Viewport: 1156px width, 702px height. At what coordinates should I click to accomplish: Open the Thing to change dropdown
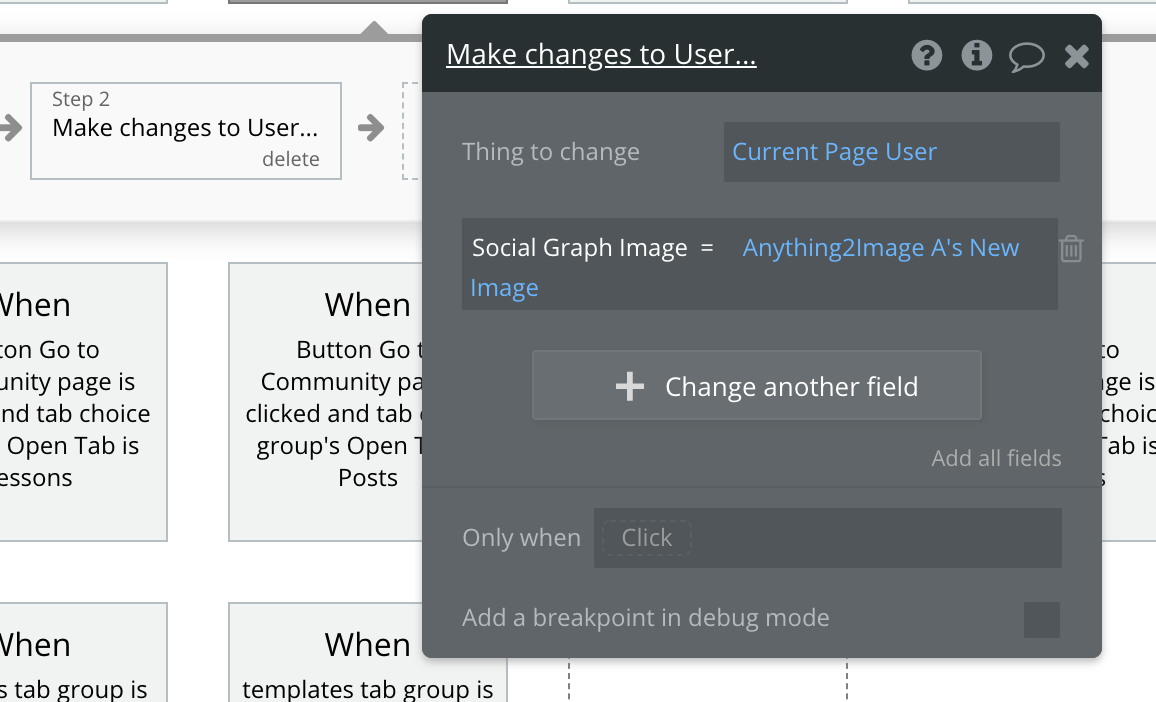(x=890, y=152)
